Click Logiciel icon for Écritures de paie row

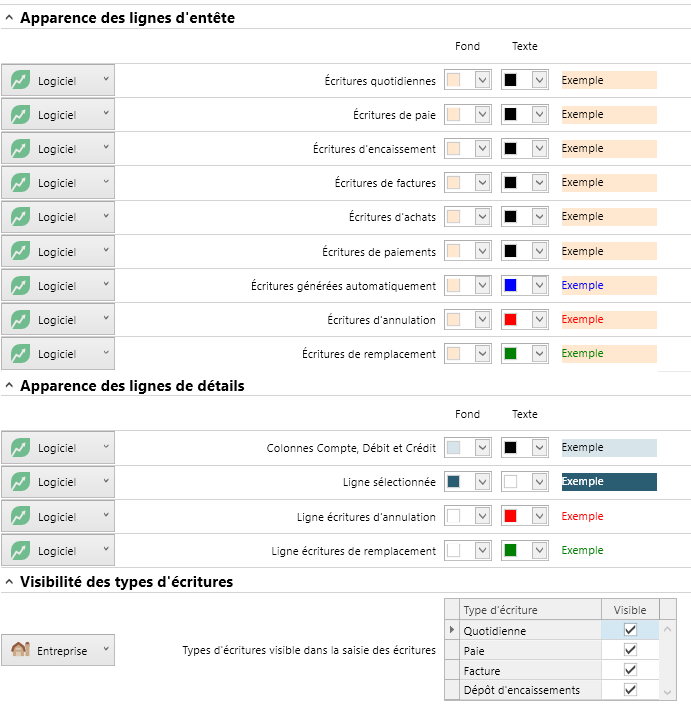pyautogui.click(x=21, y=114)
